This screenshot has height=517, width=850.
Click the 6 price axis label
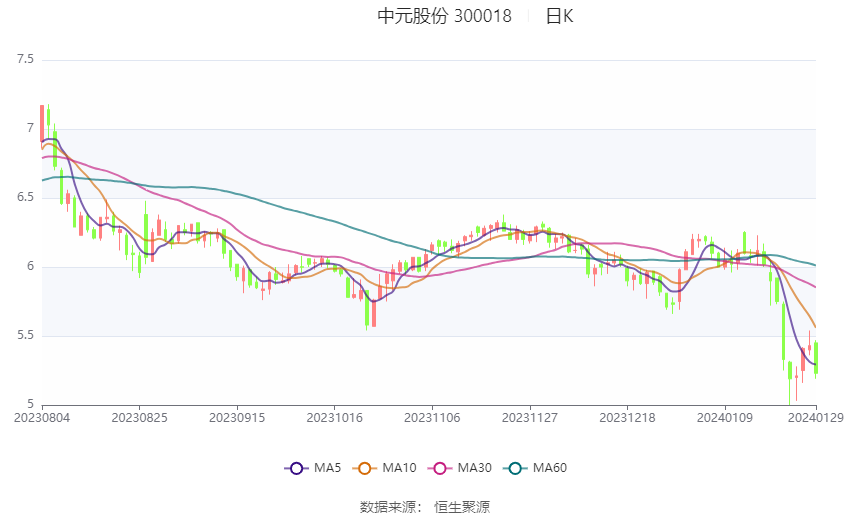click(x=30, y=266)
